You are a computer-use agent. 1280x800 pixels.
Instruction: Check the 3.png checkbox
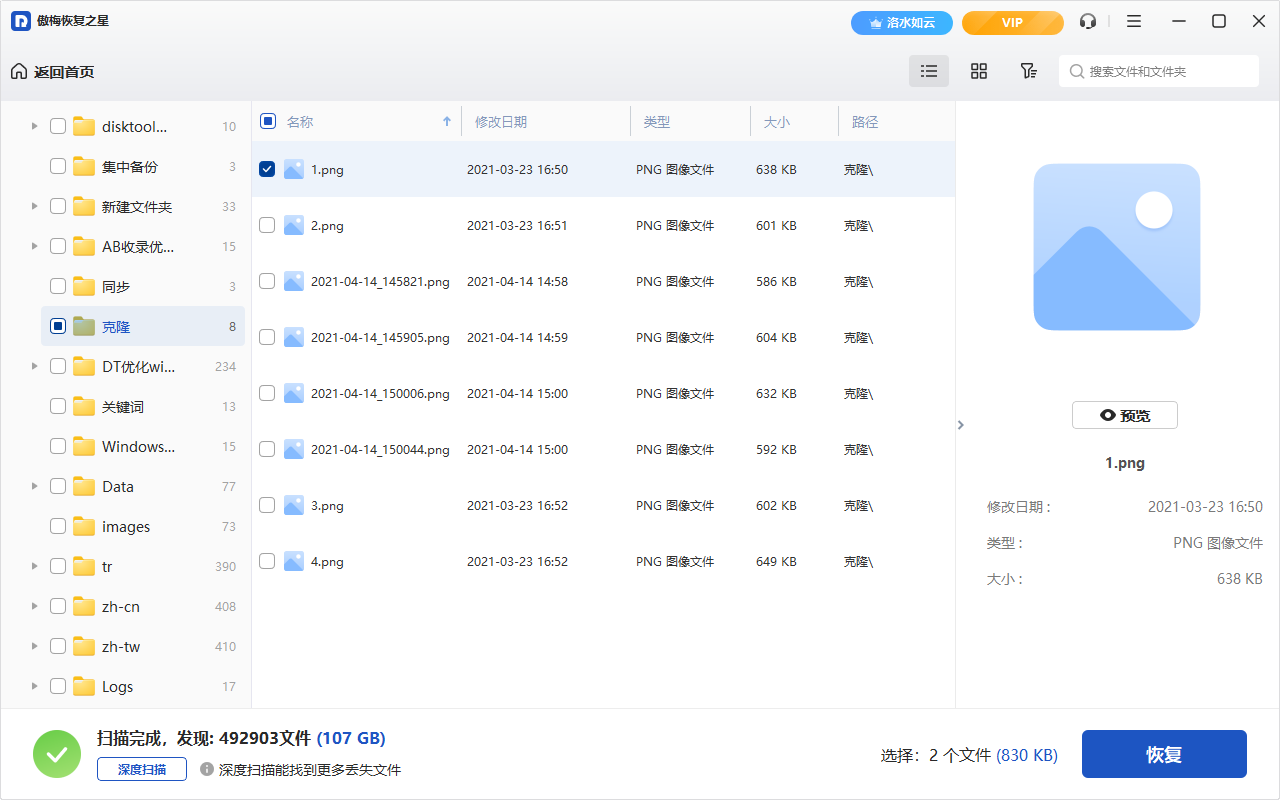point(267,505)
